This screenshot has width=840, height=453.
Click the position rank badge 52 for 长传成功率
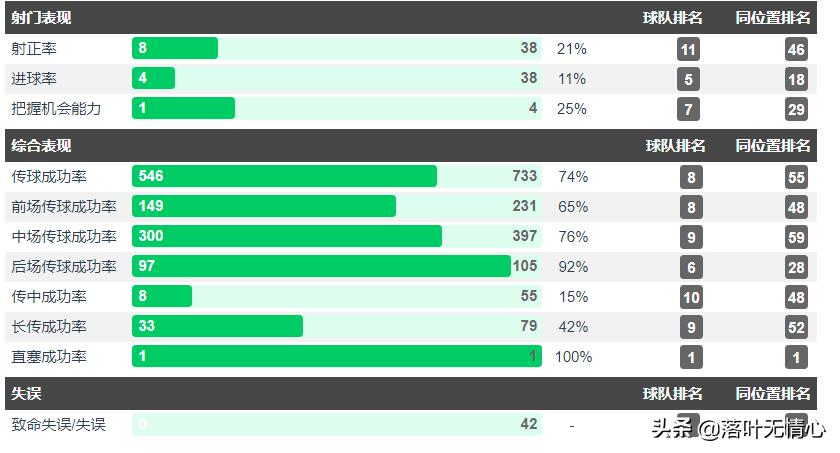[x=796, y=327]
